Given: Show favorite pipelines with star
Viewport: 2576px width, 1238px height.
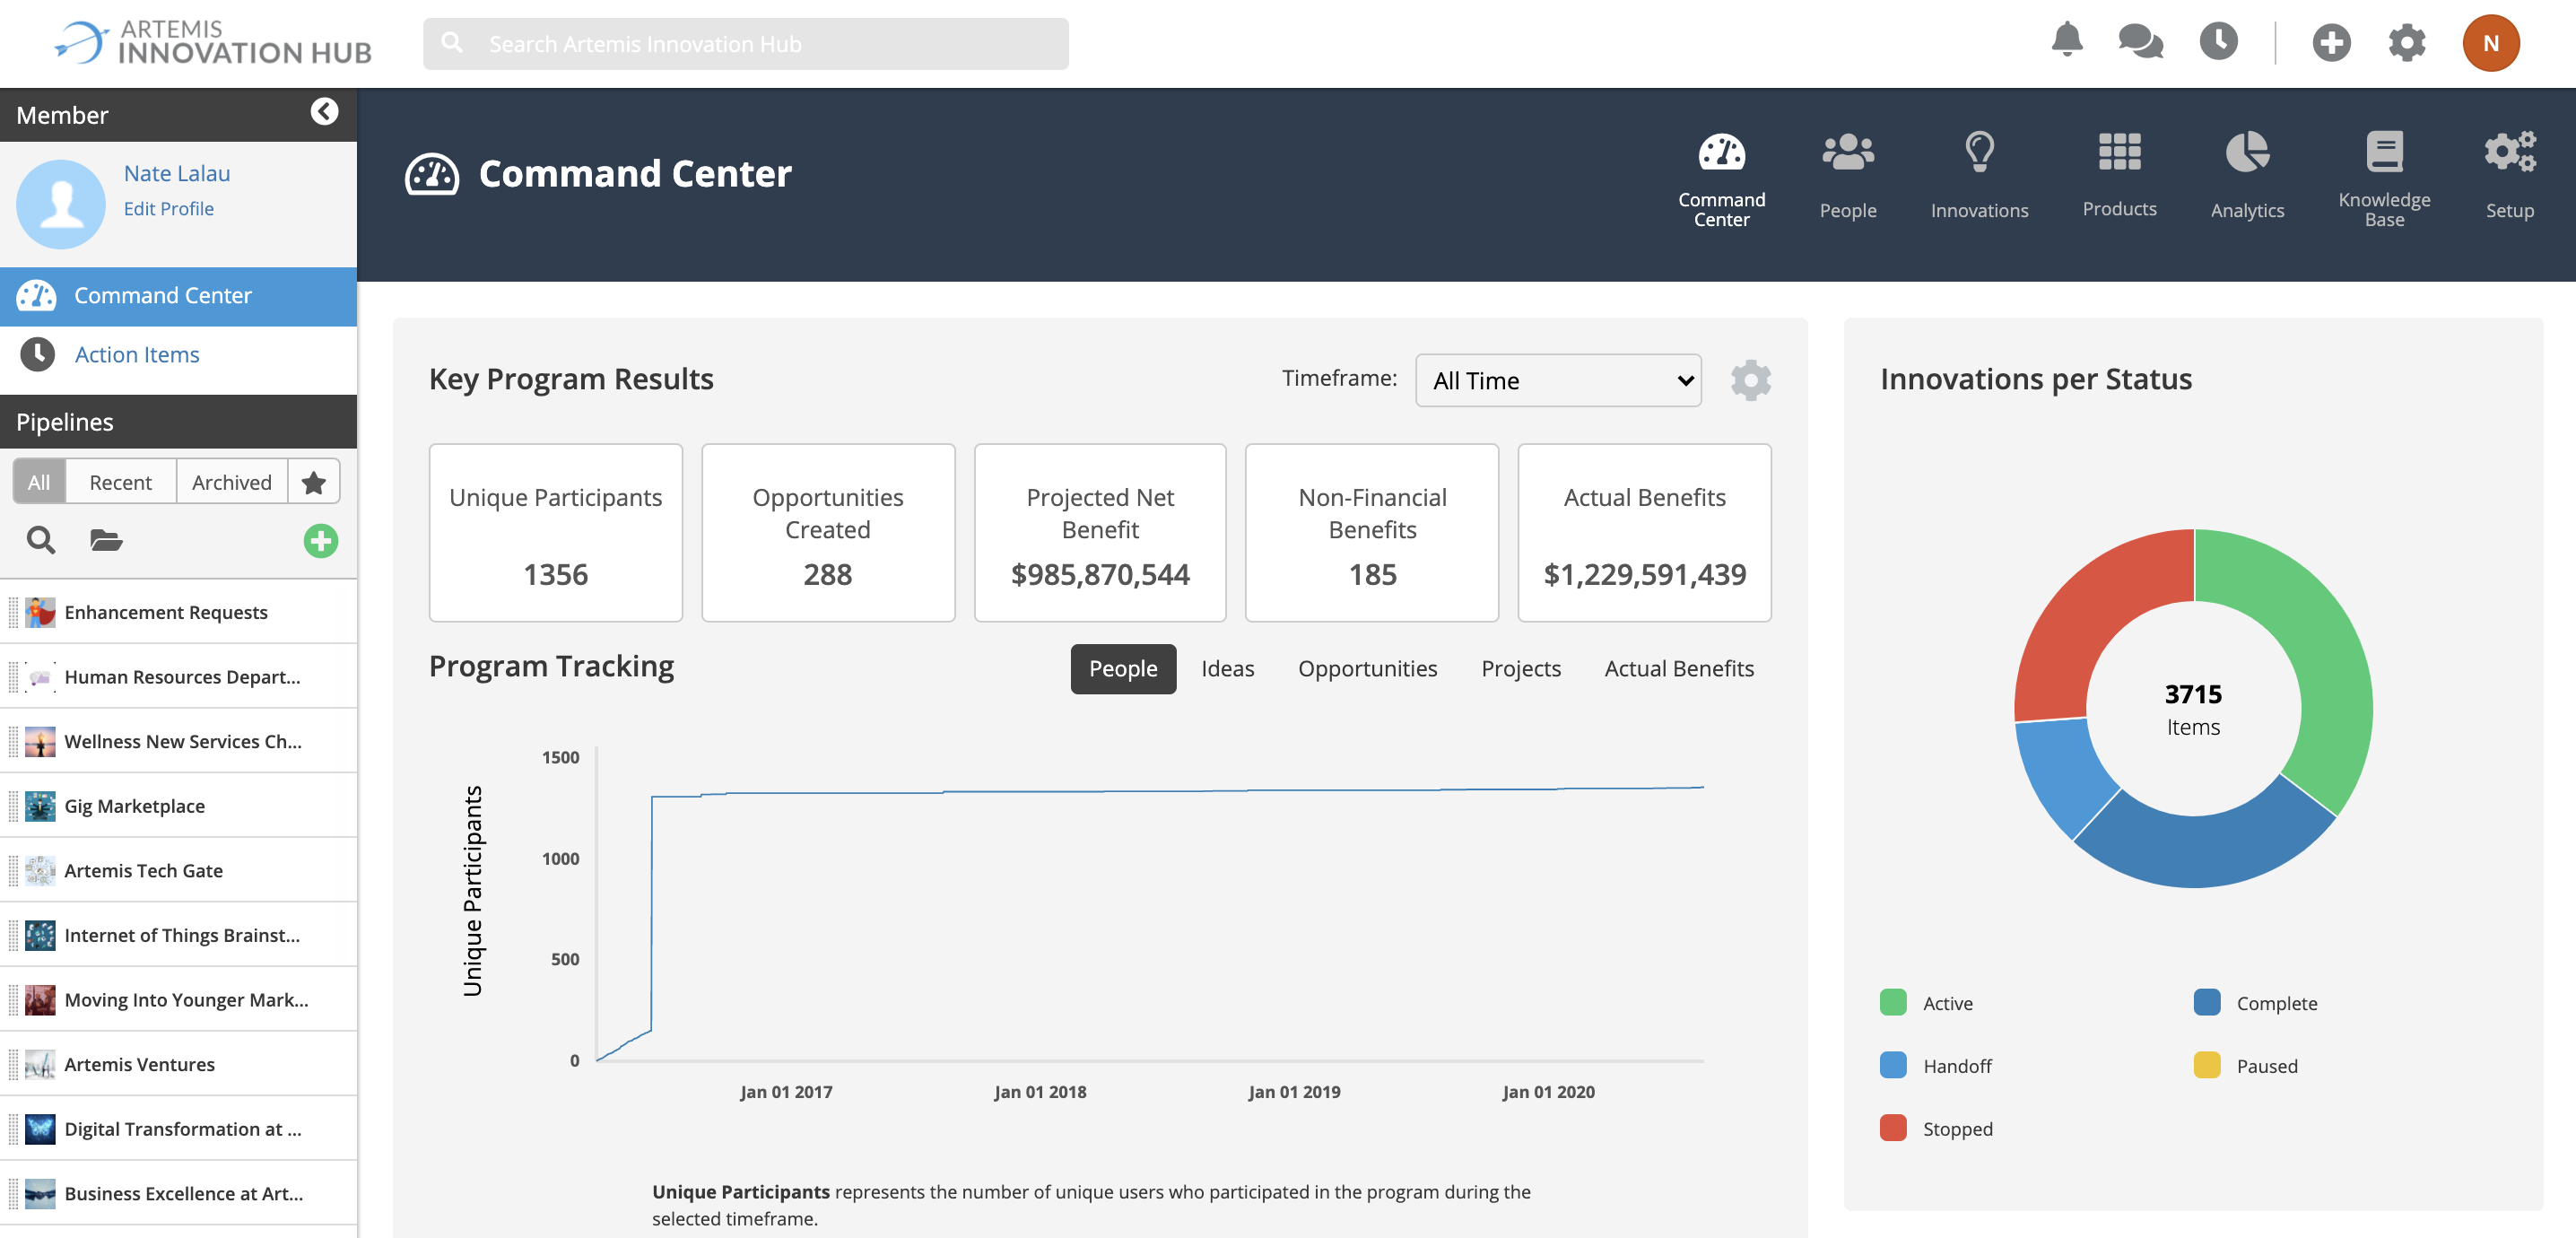Looking at the screenshot, I should [x=314, y=482].
